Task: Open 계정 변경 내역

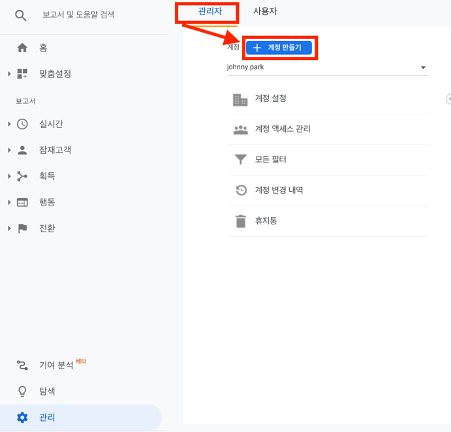Action: click(x=279, y=190)
